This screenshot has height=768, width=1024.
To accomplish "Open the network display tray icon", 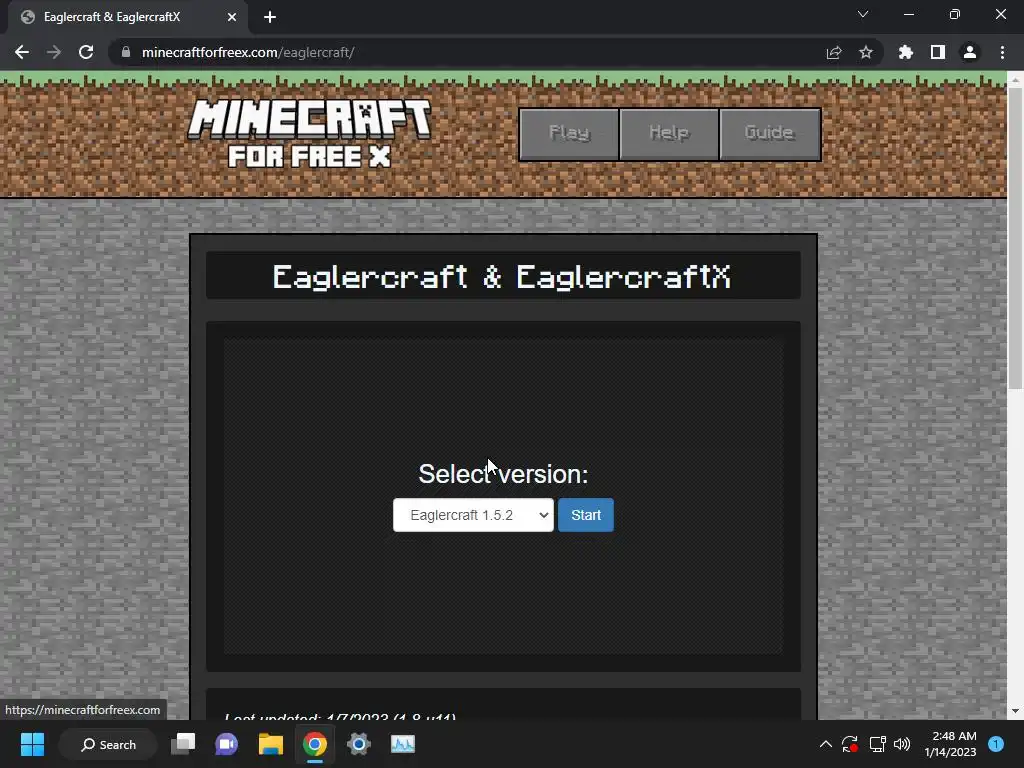I will [x=877, y=744].
